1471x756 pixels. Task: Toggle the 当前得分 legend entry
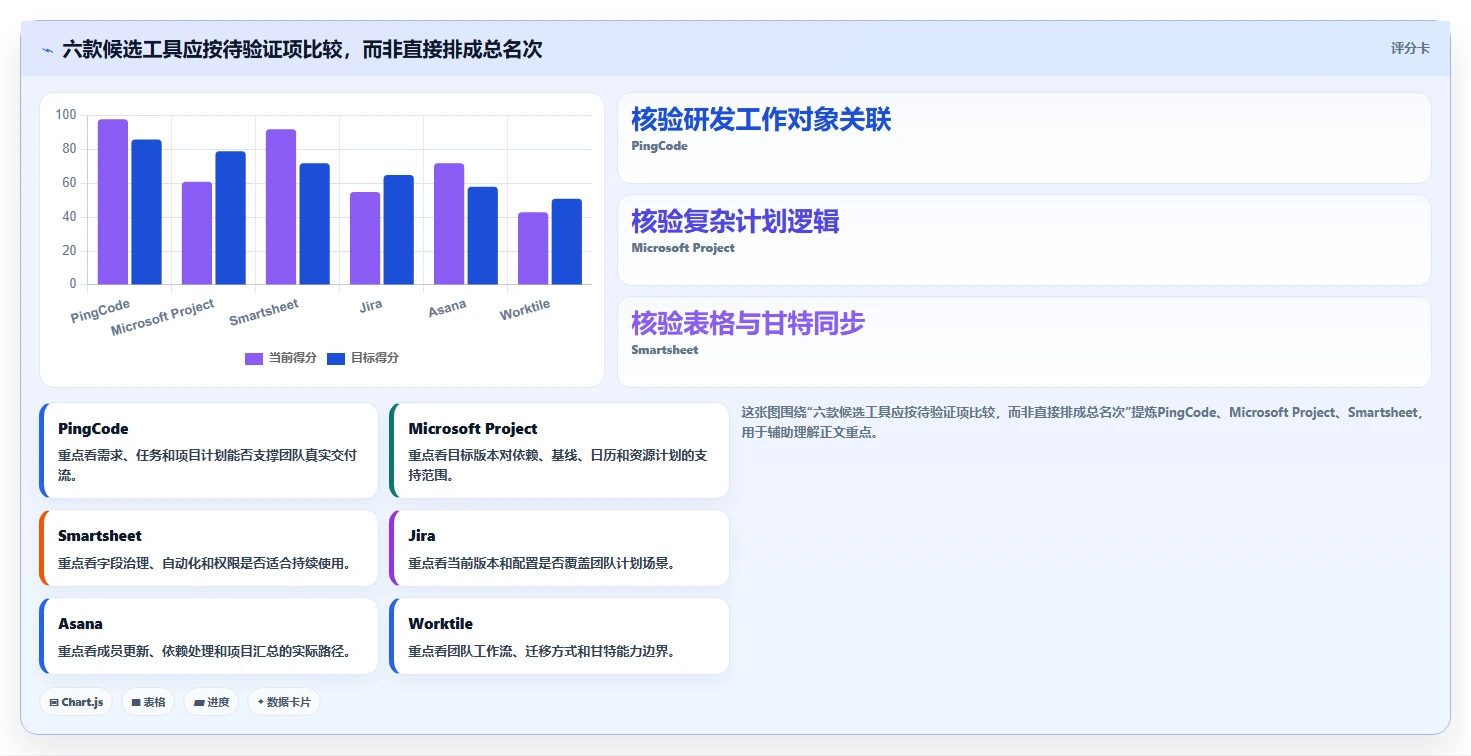pos(281,358)
